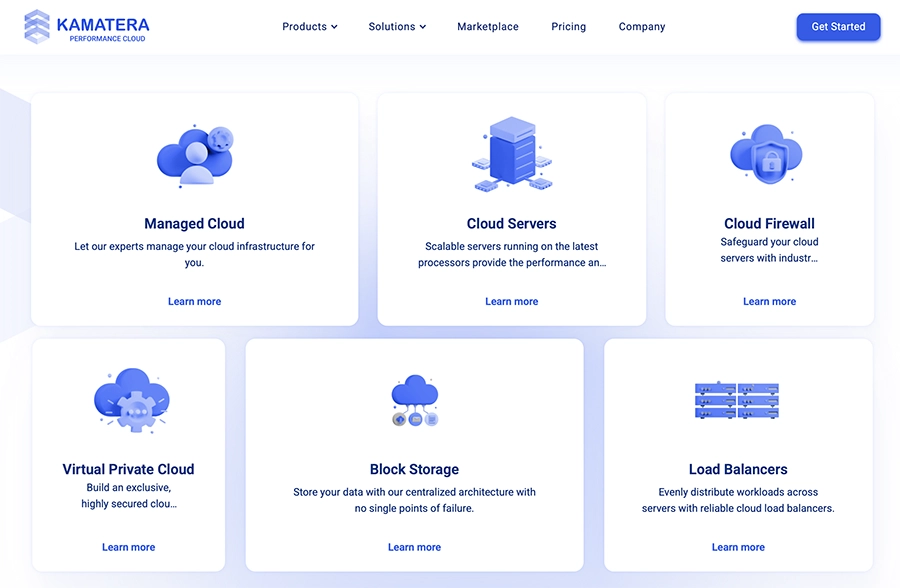
Task: Click Learn more for Load Balancers
Action: pos(737,547)
